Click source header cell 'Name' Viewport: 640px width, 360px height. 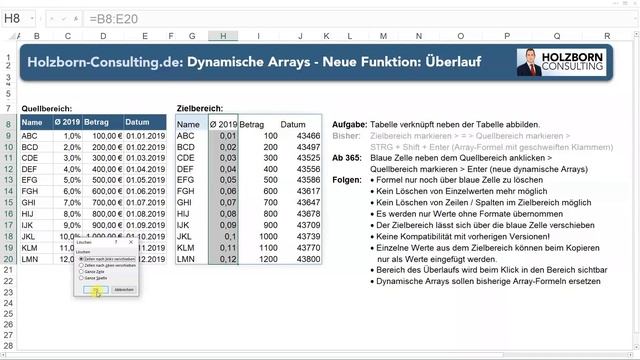pyautogui.click(x=37, y=122)
